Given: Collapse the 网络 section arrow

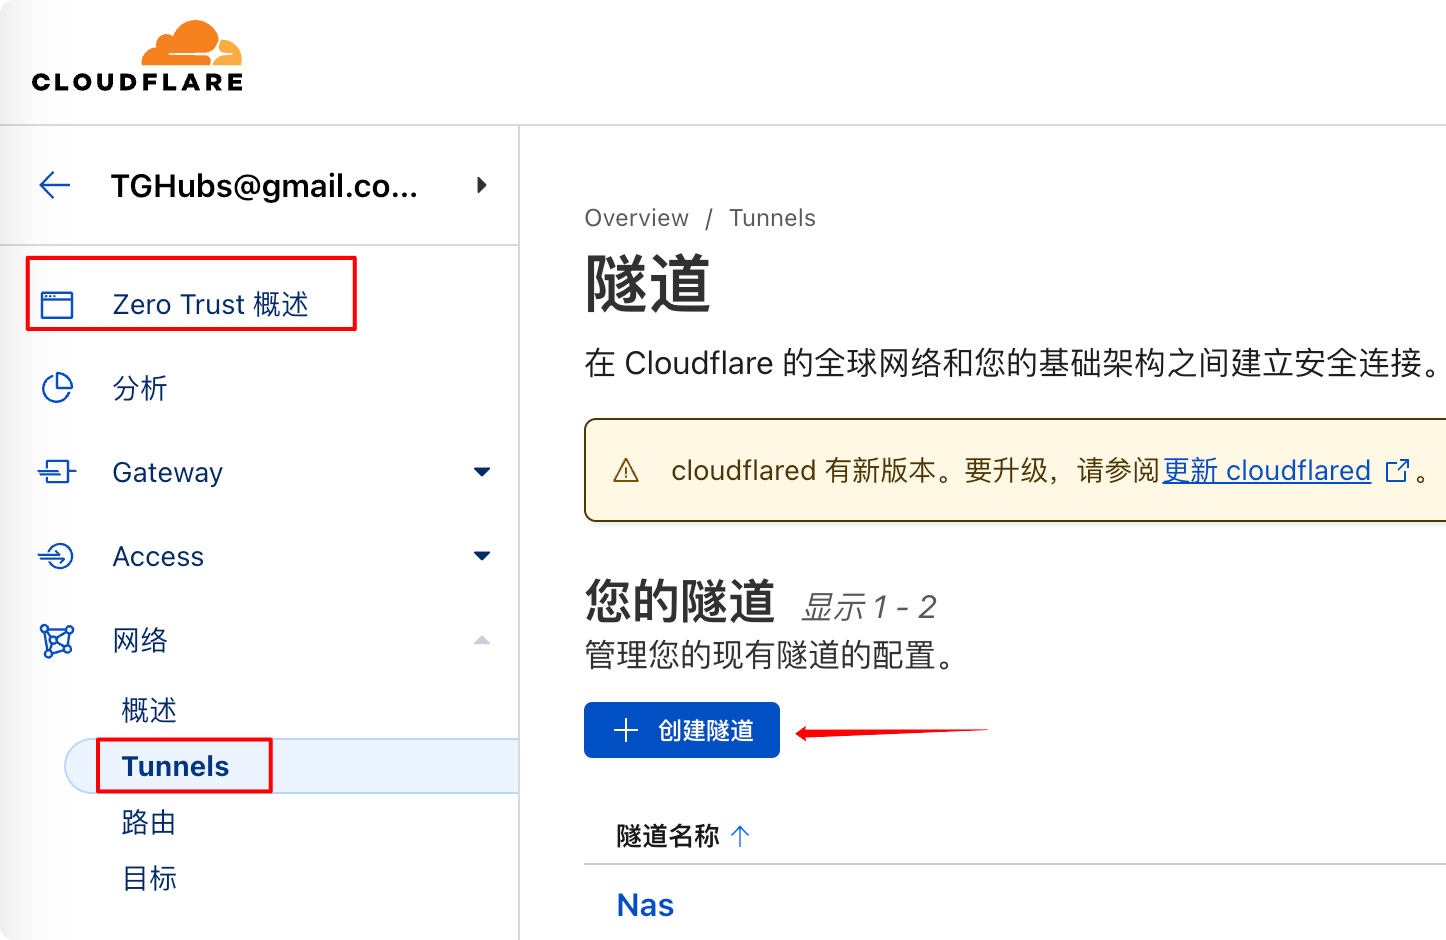Looking at the screenshot, I should (482, 640).
